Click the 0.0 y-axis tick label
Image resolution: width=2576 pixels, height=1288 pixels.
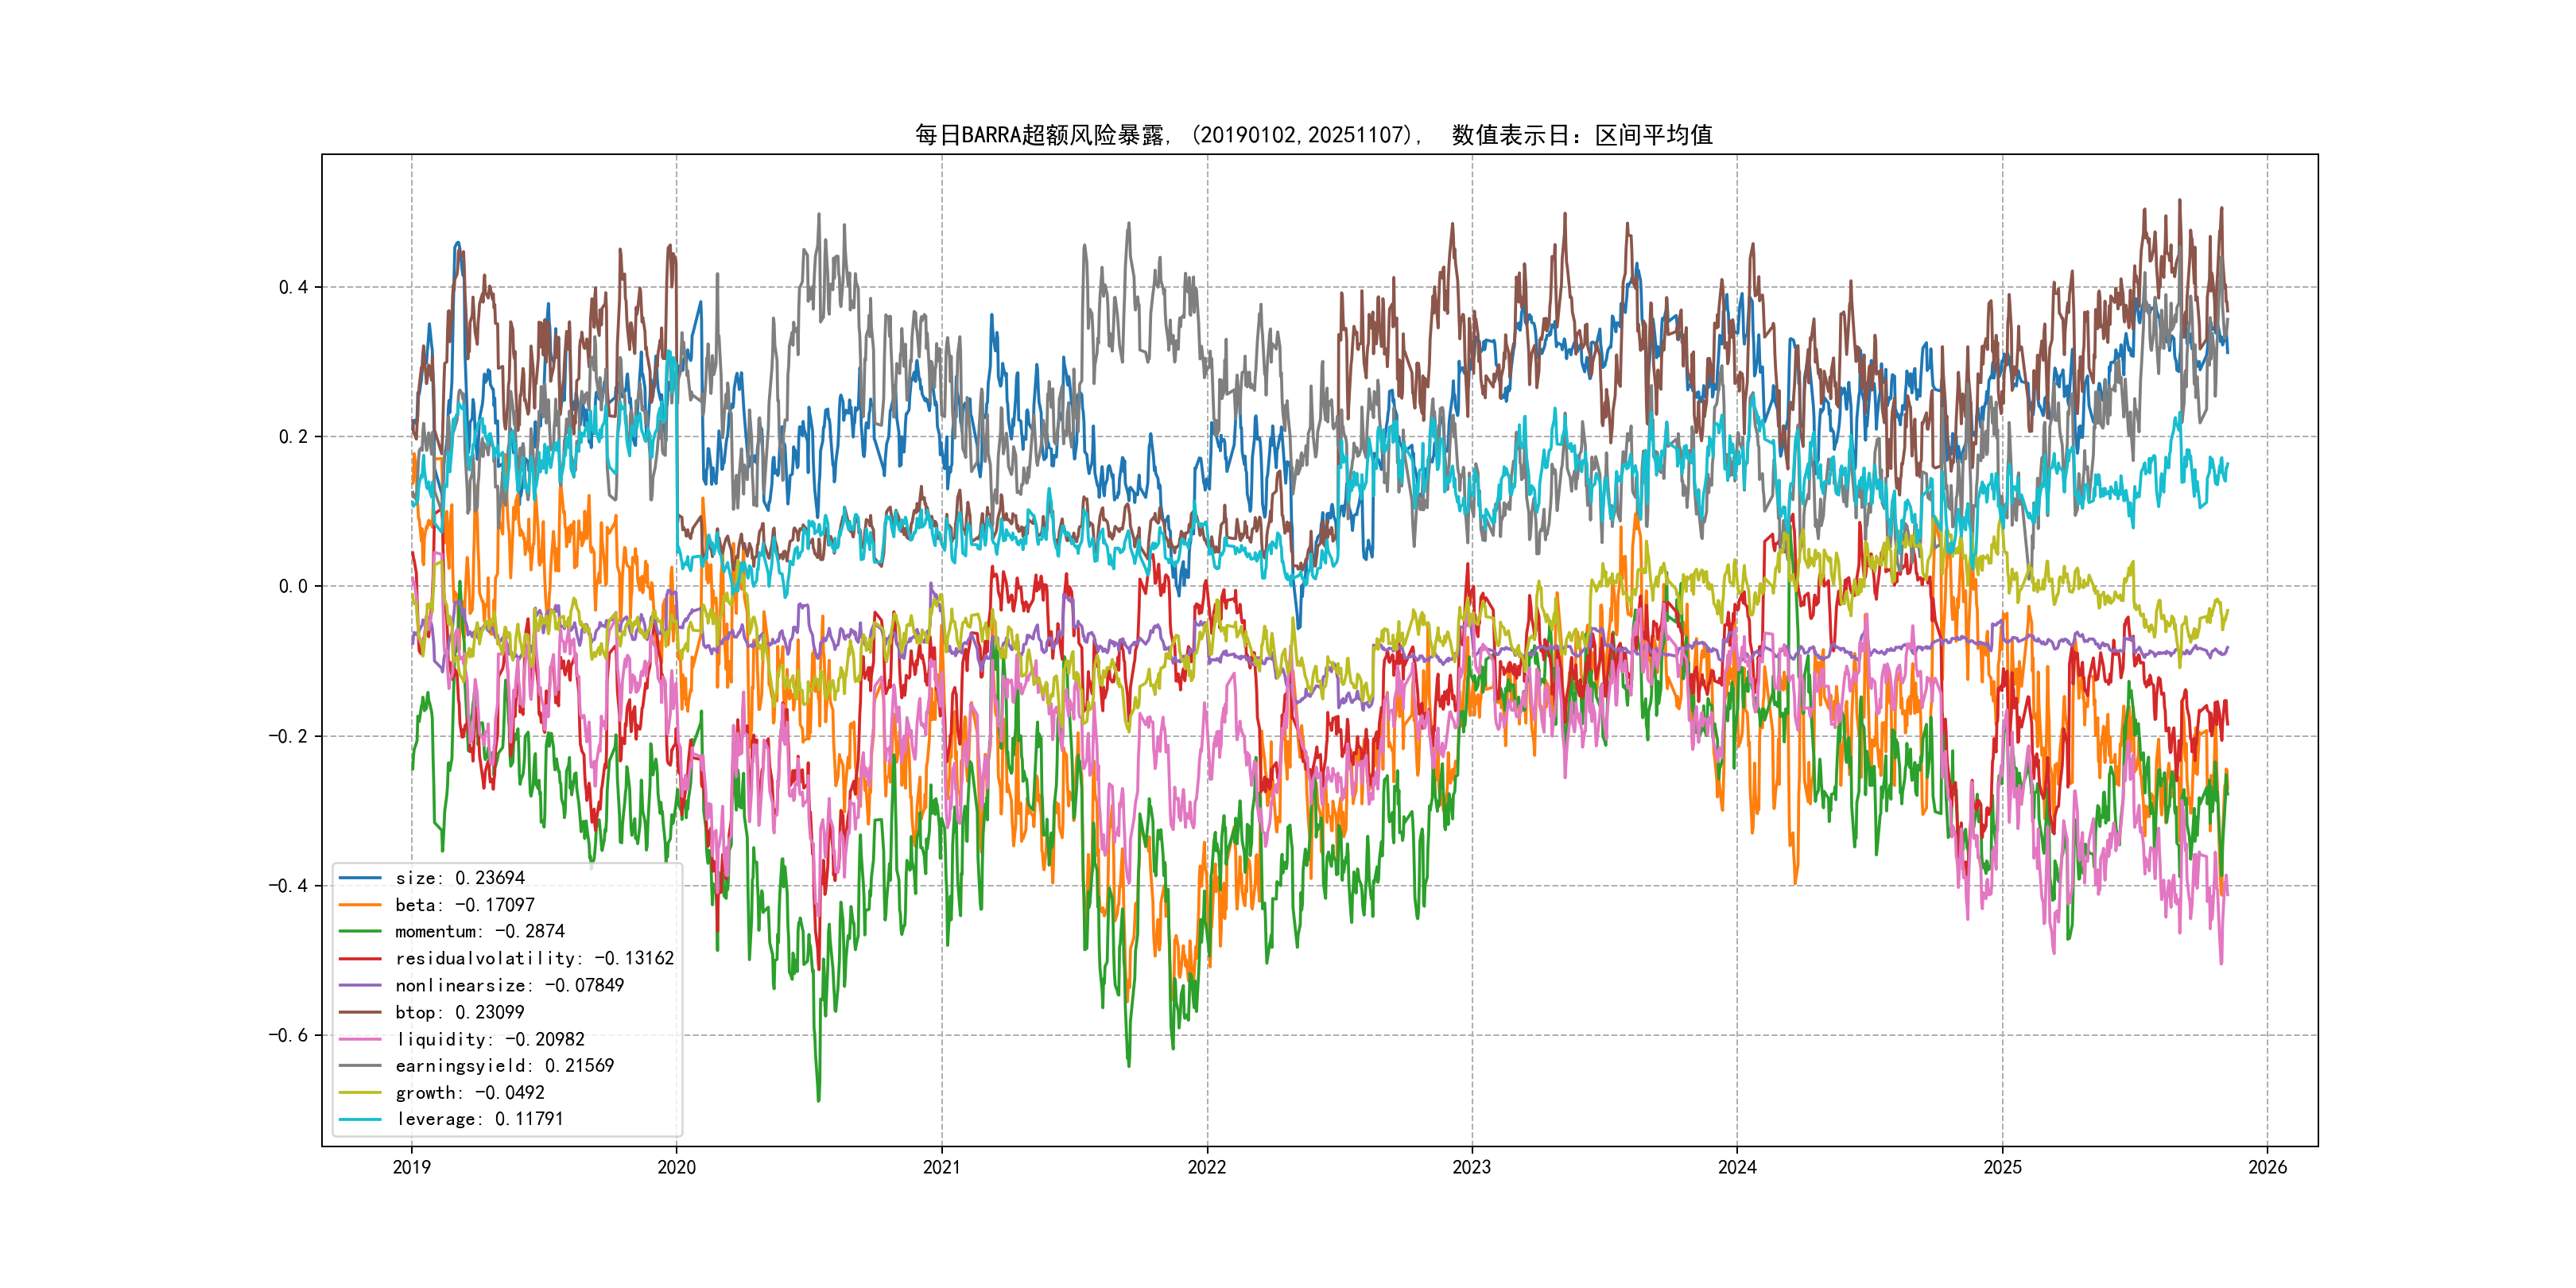click(x=293, y=587)
